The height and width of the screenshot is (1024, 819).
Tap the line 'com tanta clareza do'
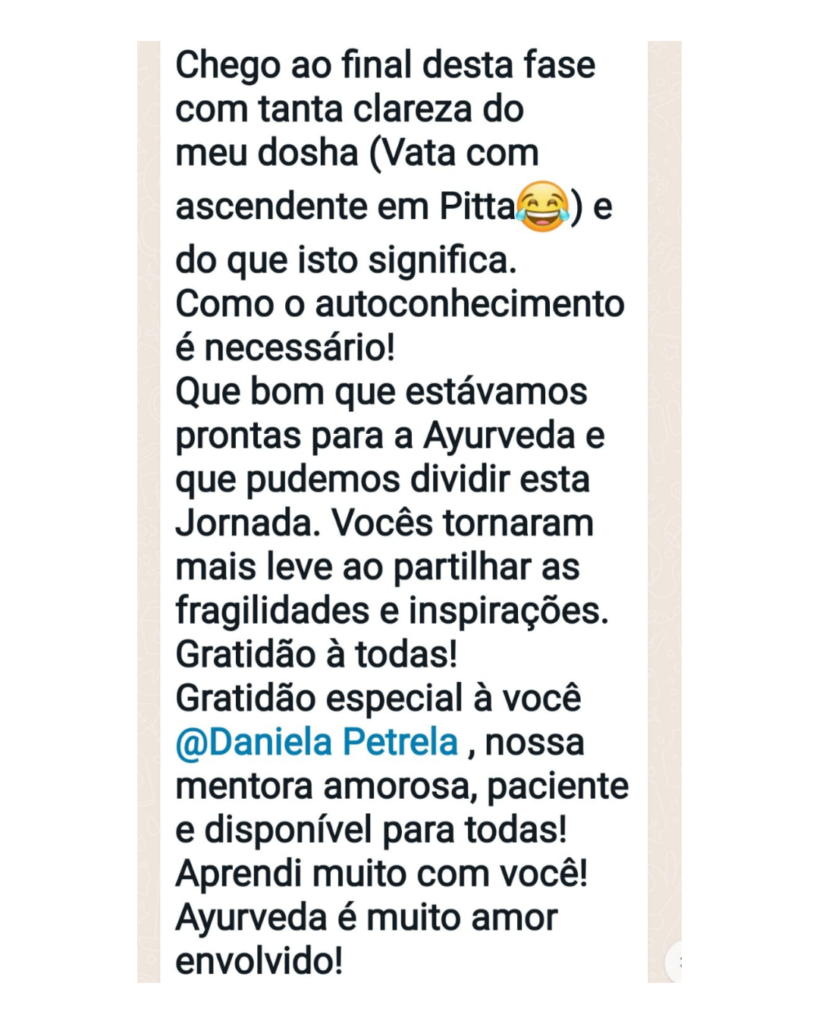[349, 109]
